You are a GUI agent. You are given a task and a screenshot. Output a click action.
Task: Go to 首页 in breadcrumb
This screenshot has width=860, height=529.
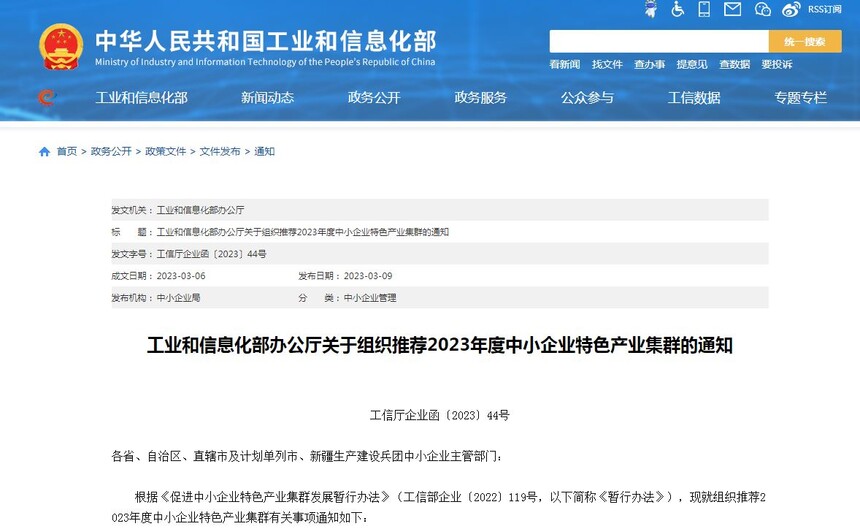[67, 152]
